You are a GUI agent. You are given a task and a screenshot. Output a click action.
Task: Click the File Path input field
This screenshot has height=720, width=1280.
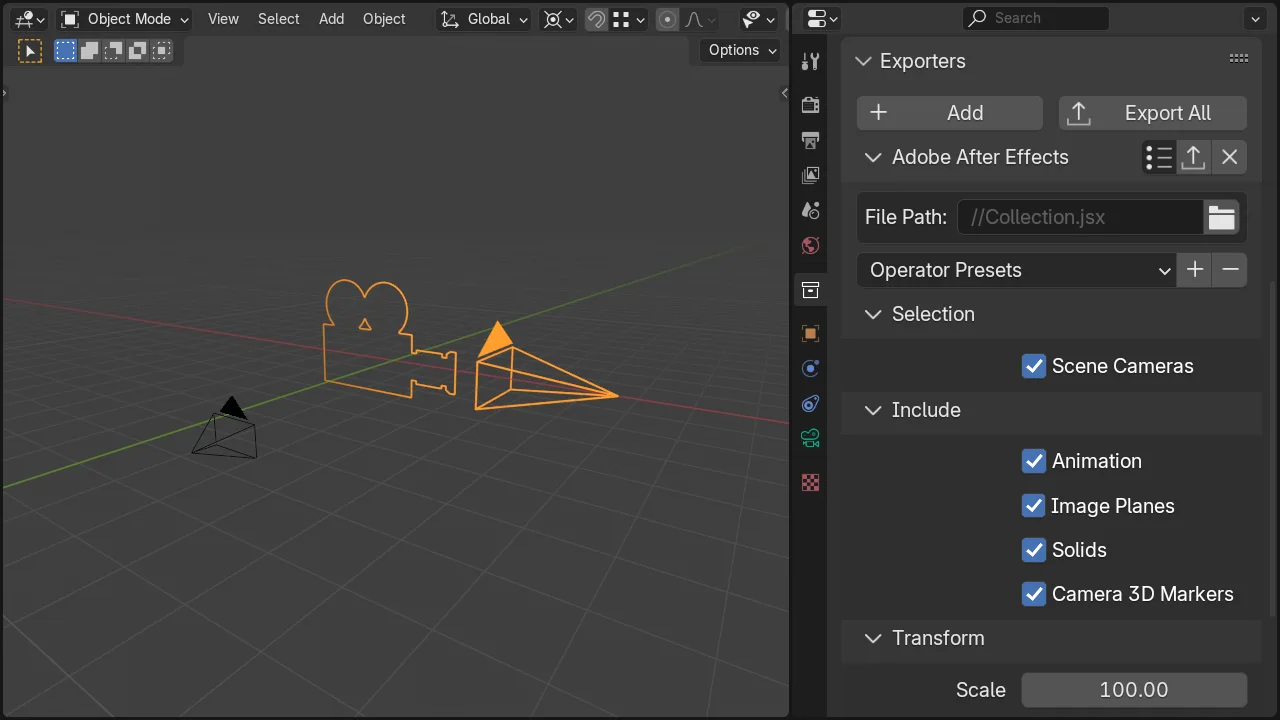1080,217
